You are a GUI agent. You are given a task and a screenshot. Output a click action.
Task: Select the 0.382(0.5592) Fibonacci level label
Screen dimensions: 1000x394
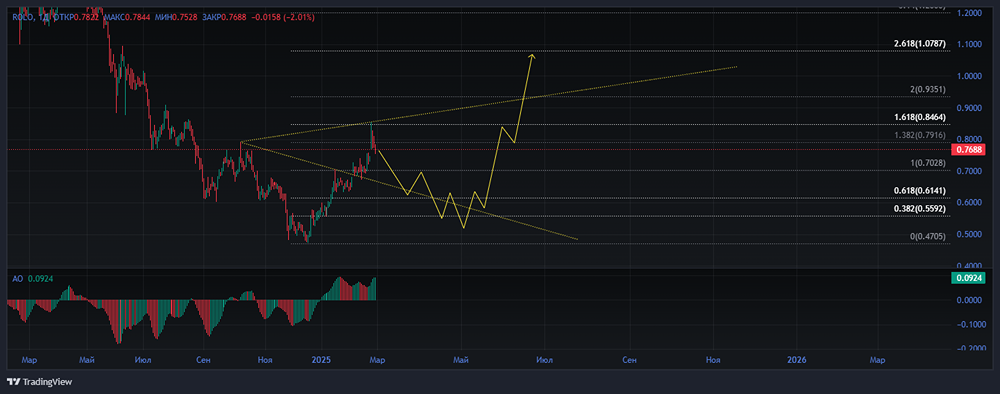pos(920,208)
